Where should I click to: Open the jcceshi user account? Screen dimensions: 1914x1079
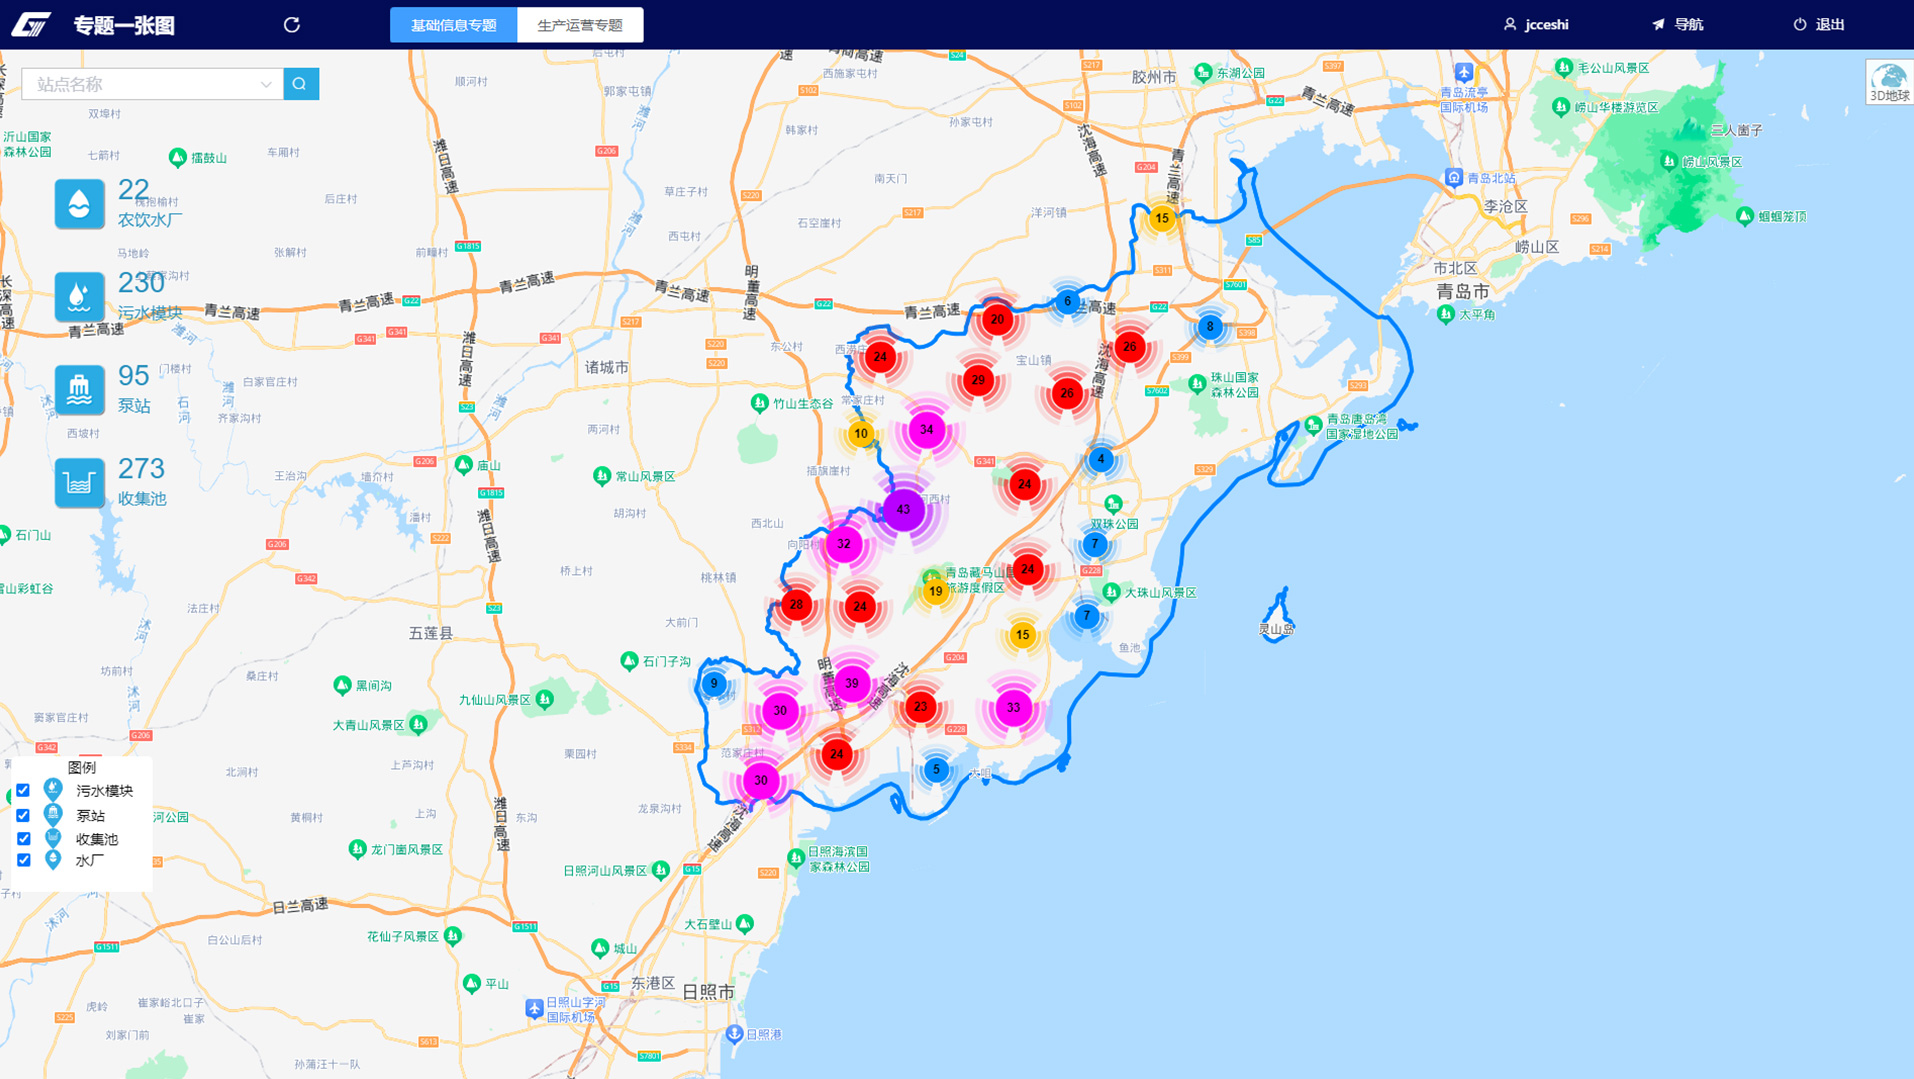(1536, 25)
